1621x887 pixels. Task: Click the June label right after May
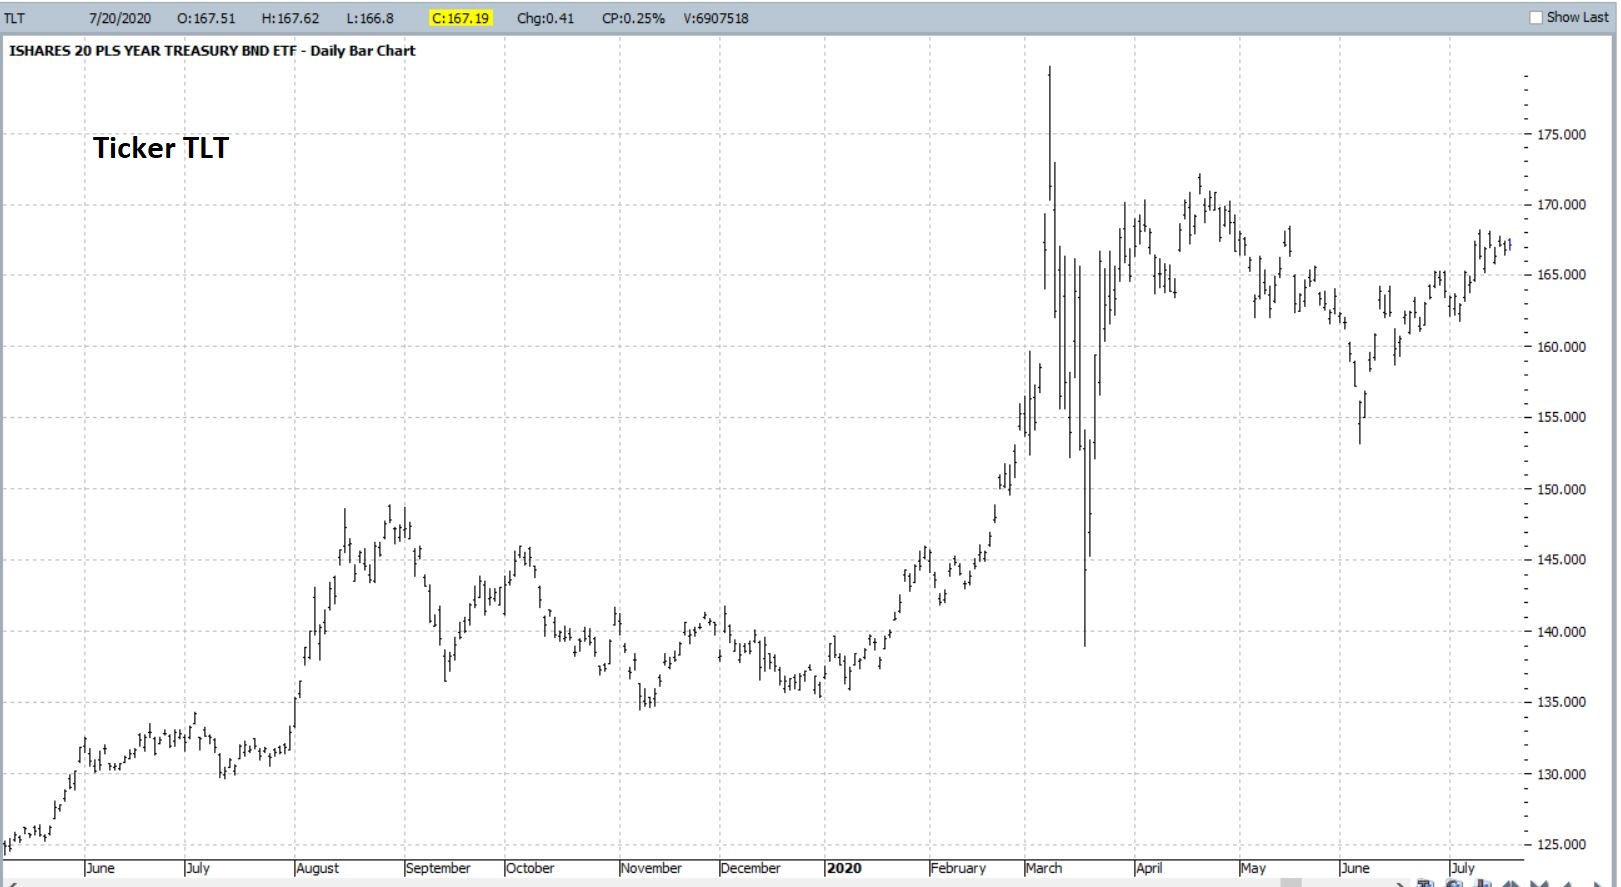coord(1355,868)
